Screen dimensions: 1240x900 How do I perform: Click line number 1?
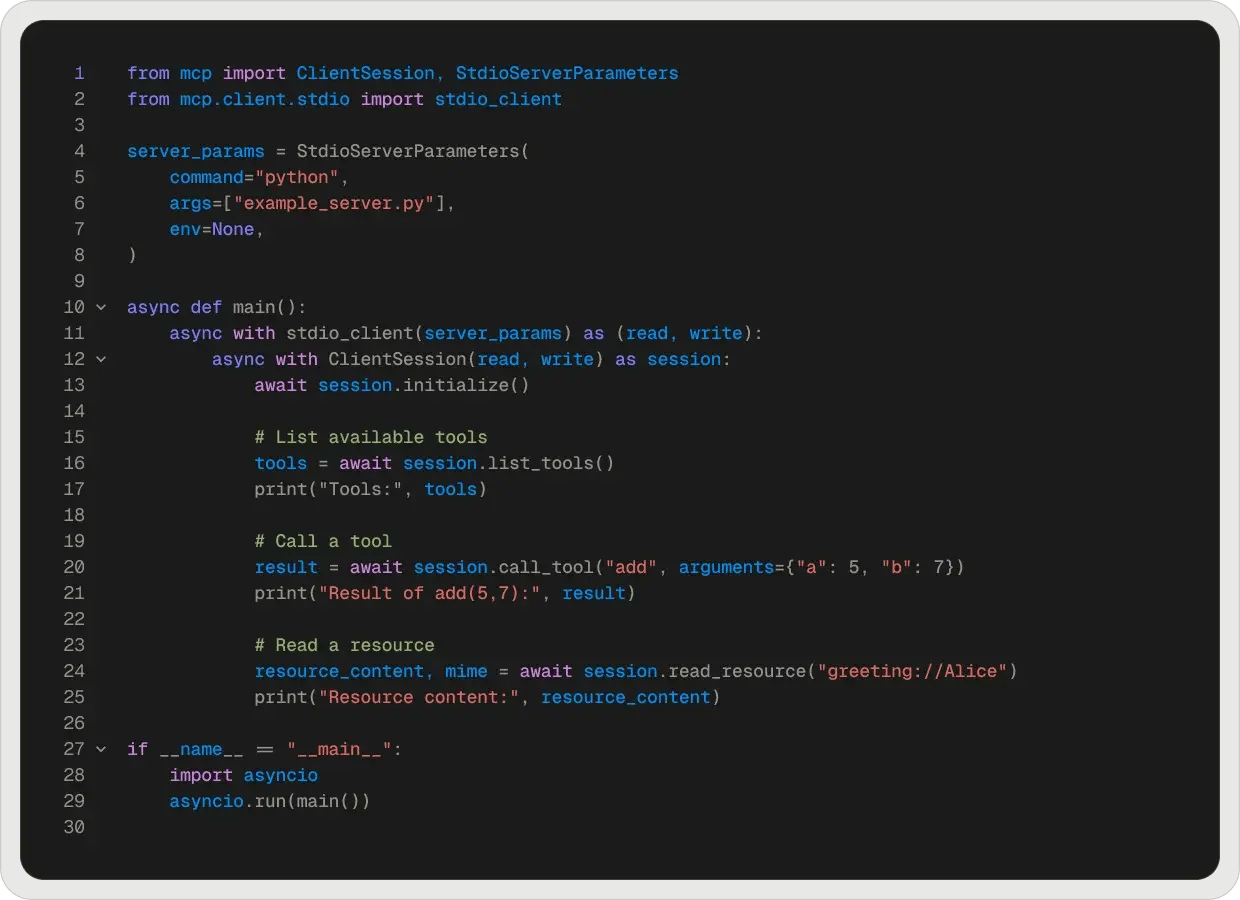[x=79, y=73]
